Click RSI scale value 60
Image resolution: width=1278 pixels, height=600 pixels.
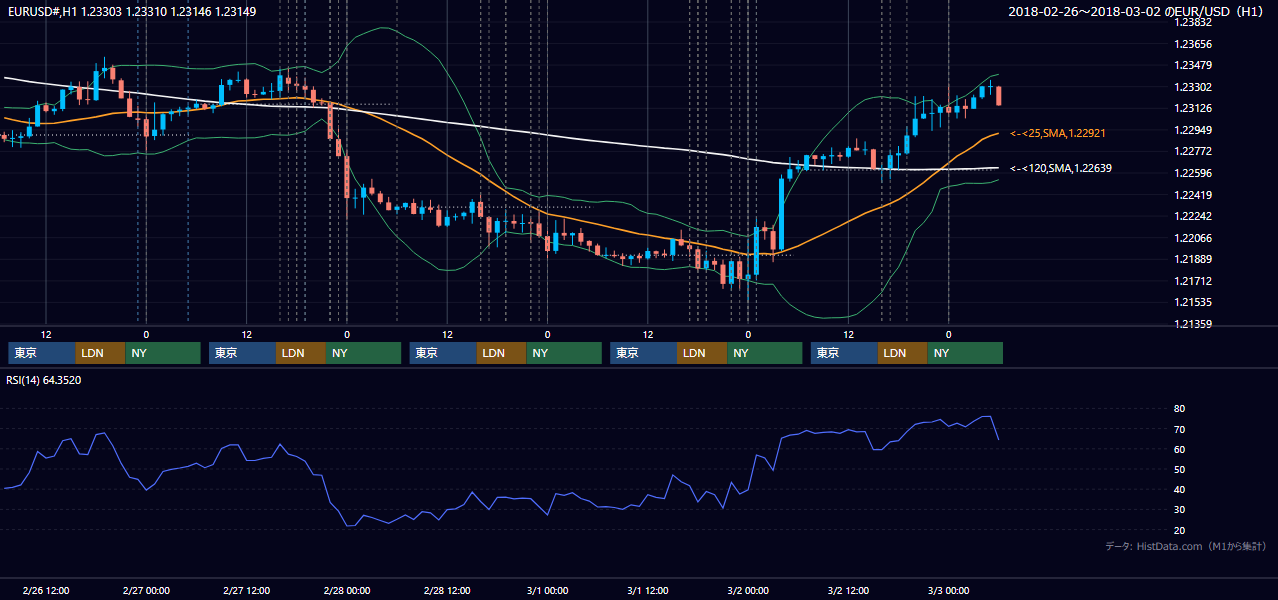click(x=1180, y=449)
